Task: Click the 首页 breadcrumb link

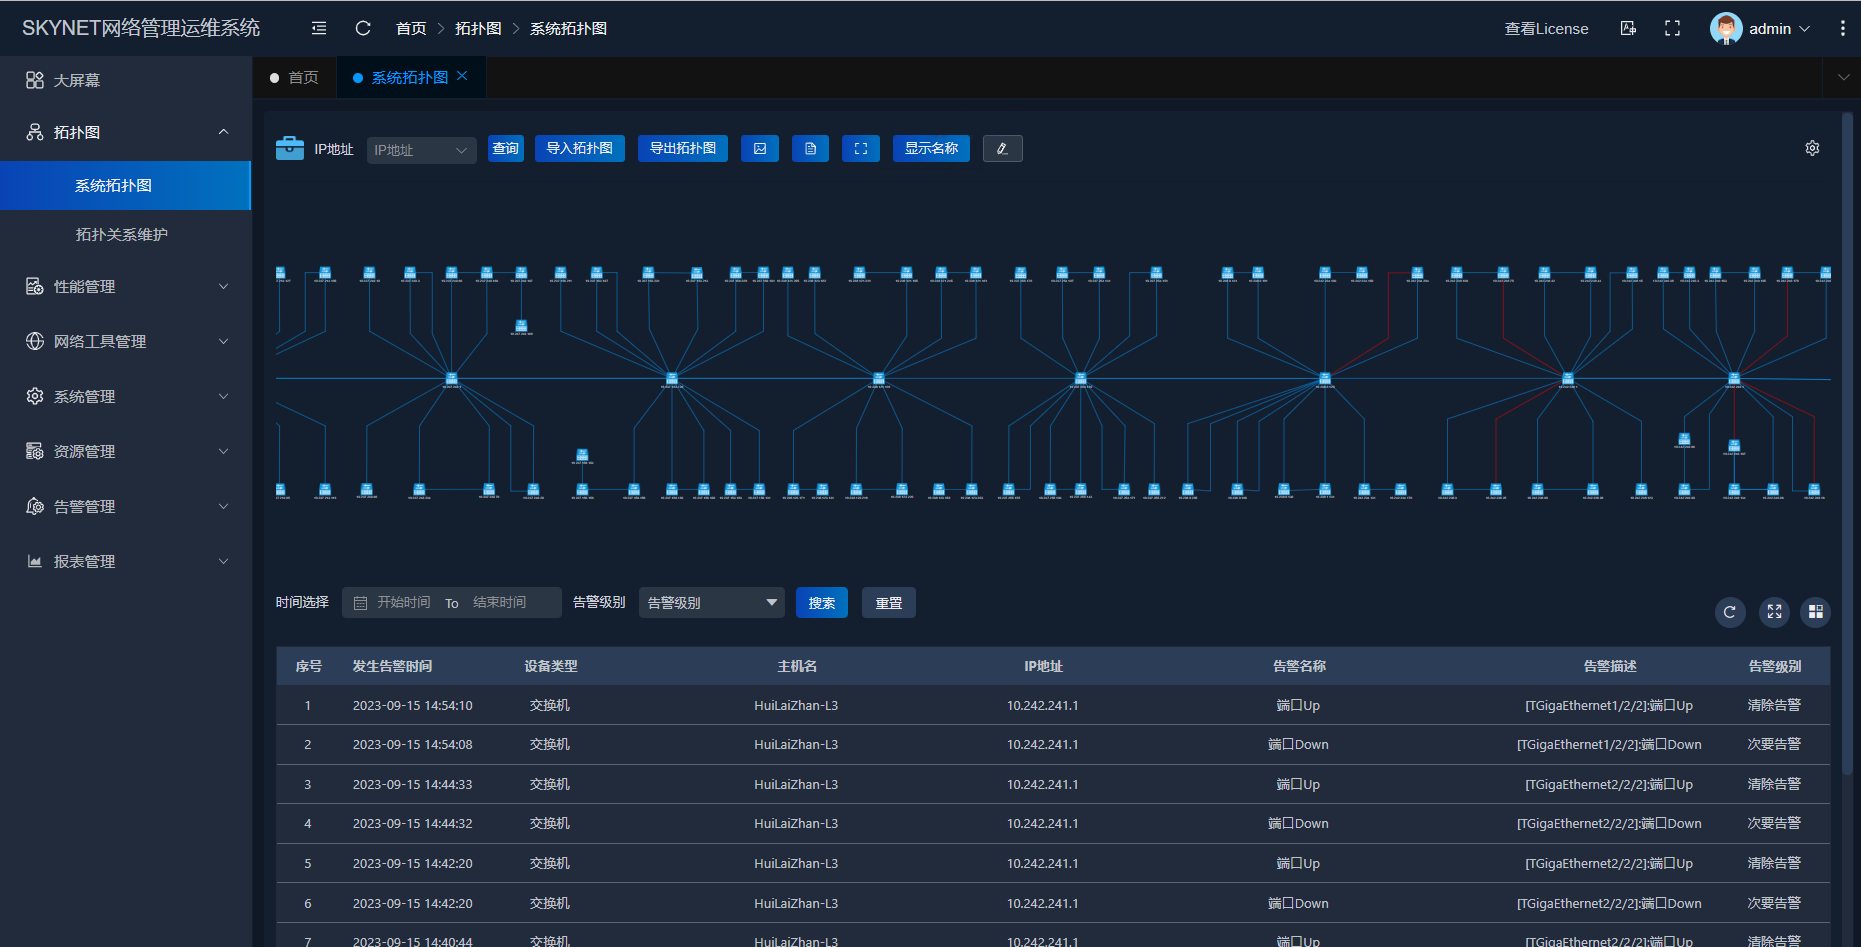Action: (x=411, y=28)
